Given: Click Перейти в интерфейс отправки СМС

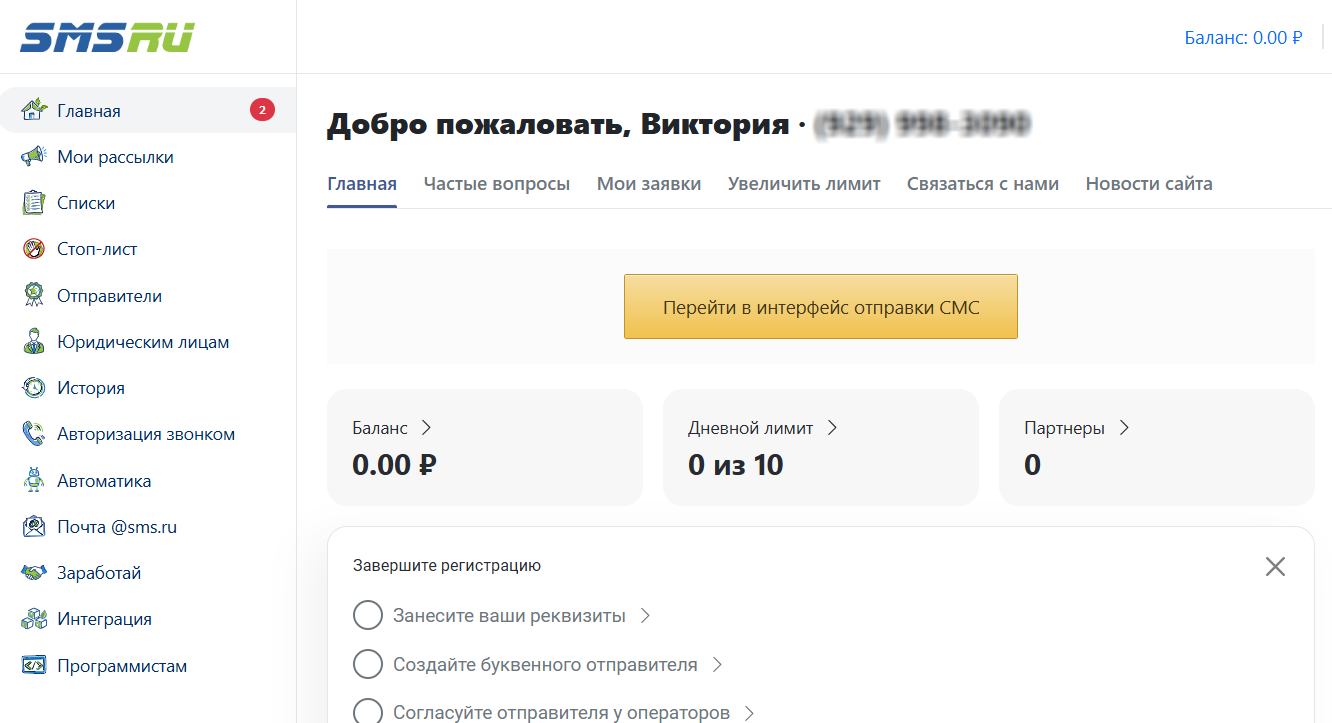Looking at the screenshot, I should click(x=820, y=306).
